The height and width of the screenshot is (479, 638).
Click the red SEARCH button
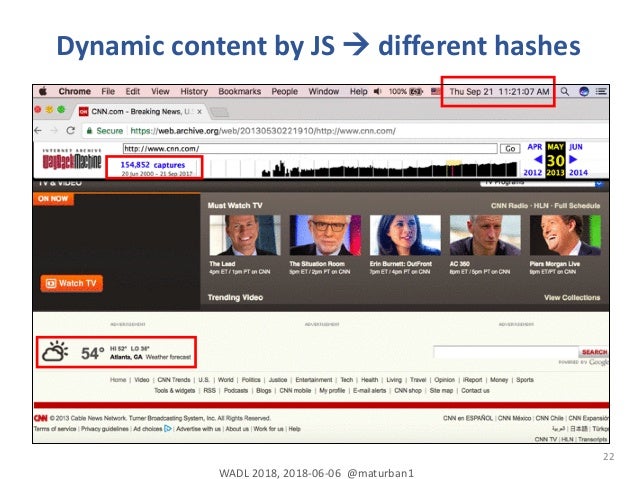(594, 352)
